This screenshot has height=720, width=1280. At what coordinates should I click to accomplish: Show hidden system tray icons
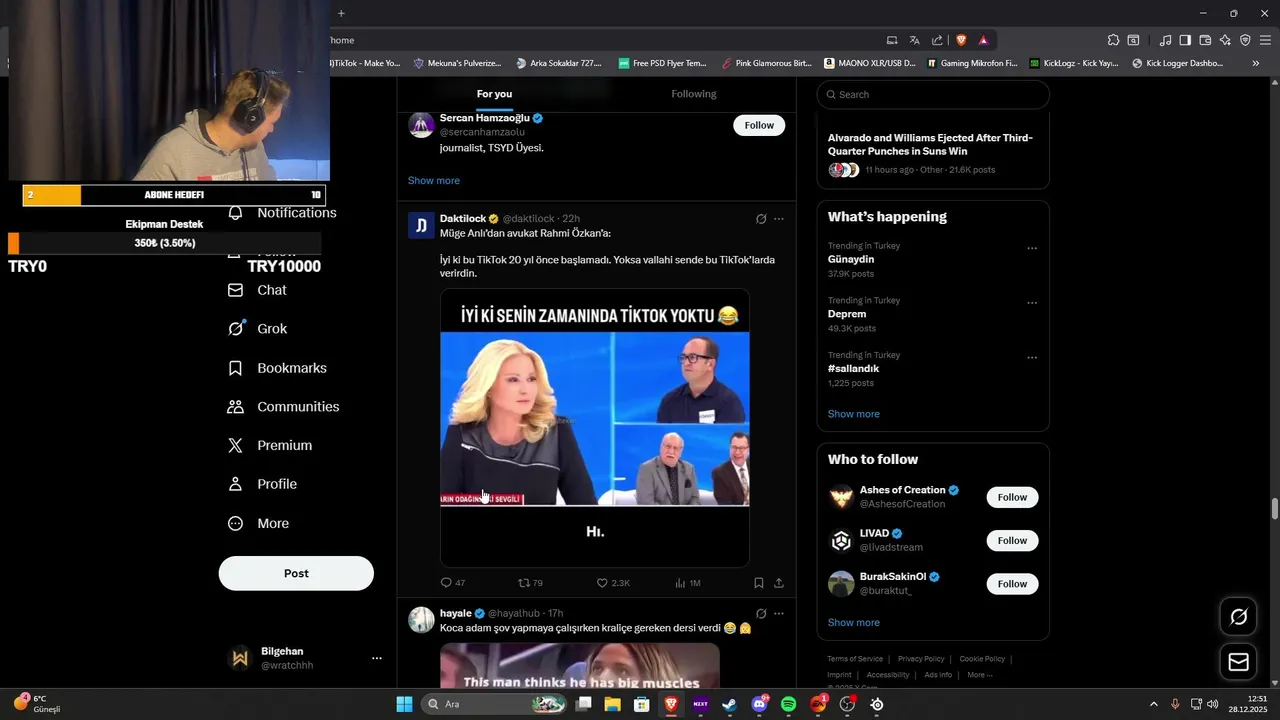(x=1153, y=704)
